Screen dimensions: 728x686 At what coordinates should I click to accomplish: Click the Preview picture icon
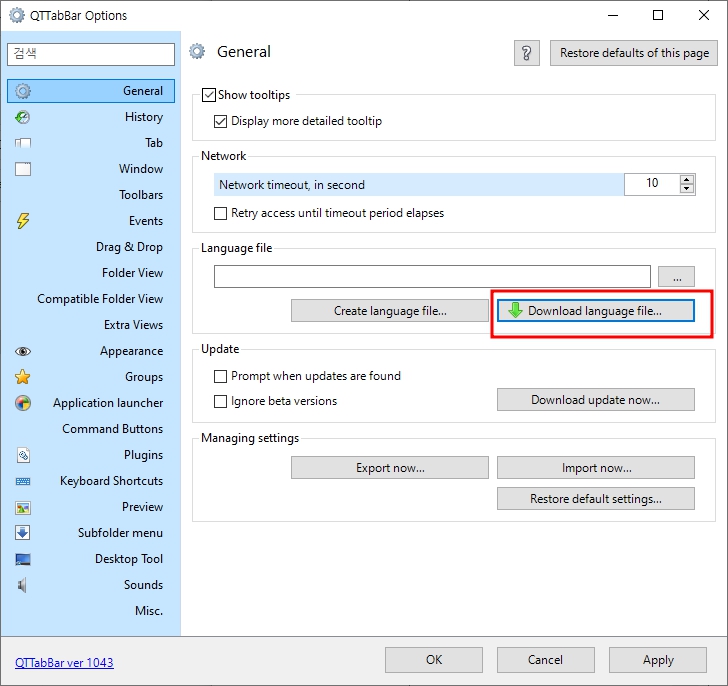click(x=23, y=508)
